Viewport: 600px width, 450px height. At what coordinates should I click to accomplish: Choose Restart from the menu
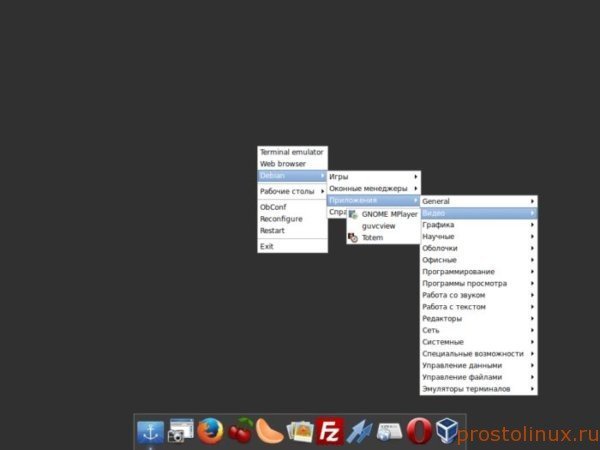[x=292, y=231]
